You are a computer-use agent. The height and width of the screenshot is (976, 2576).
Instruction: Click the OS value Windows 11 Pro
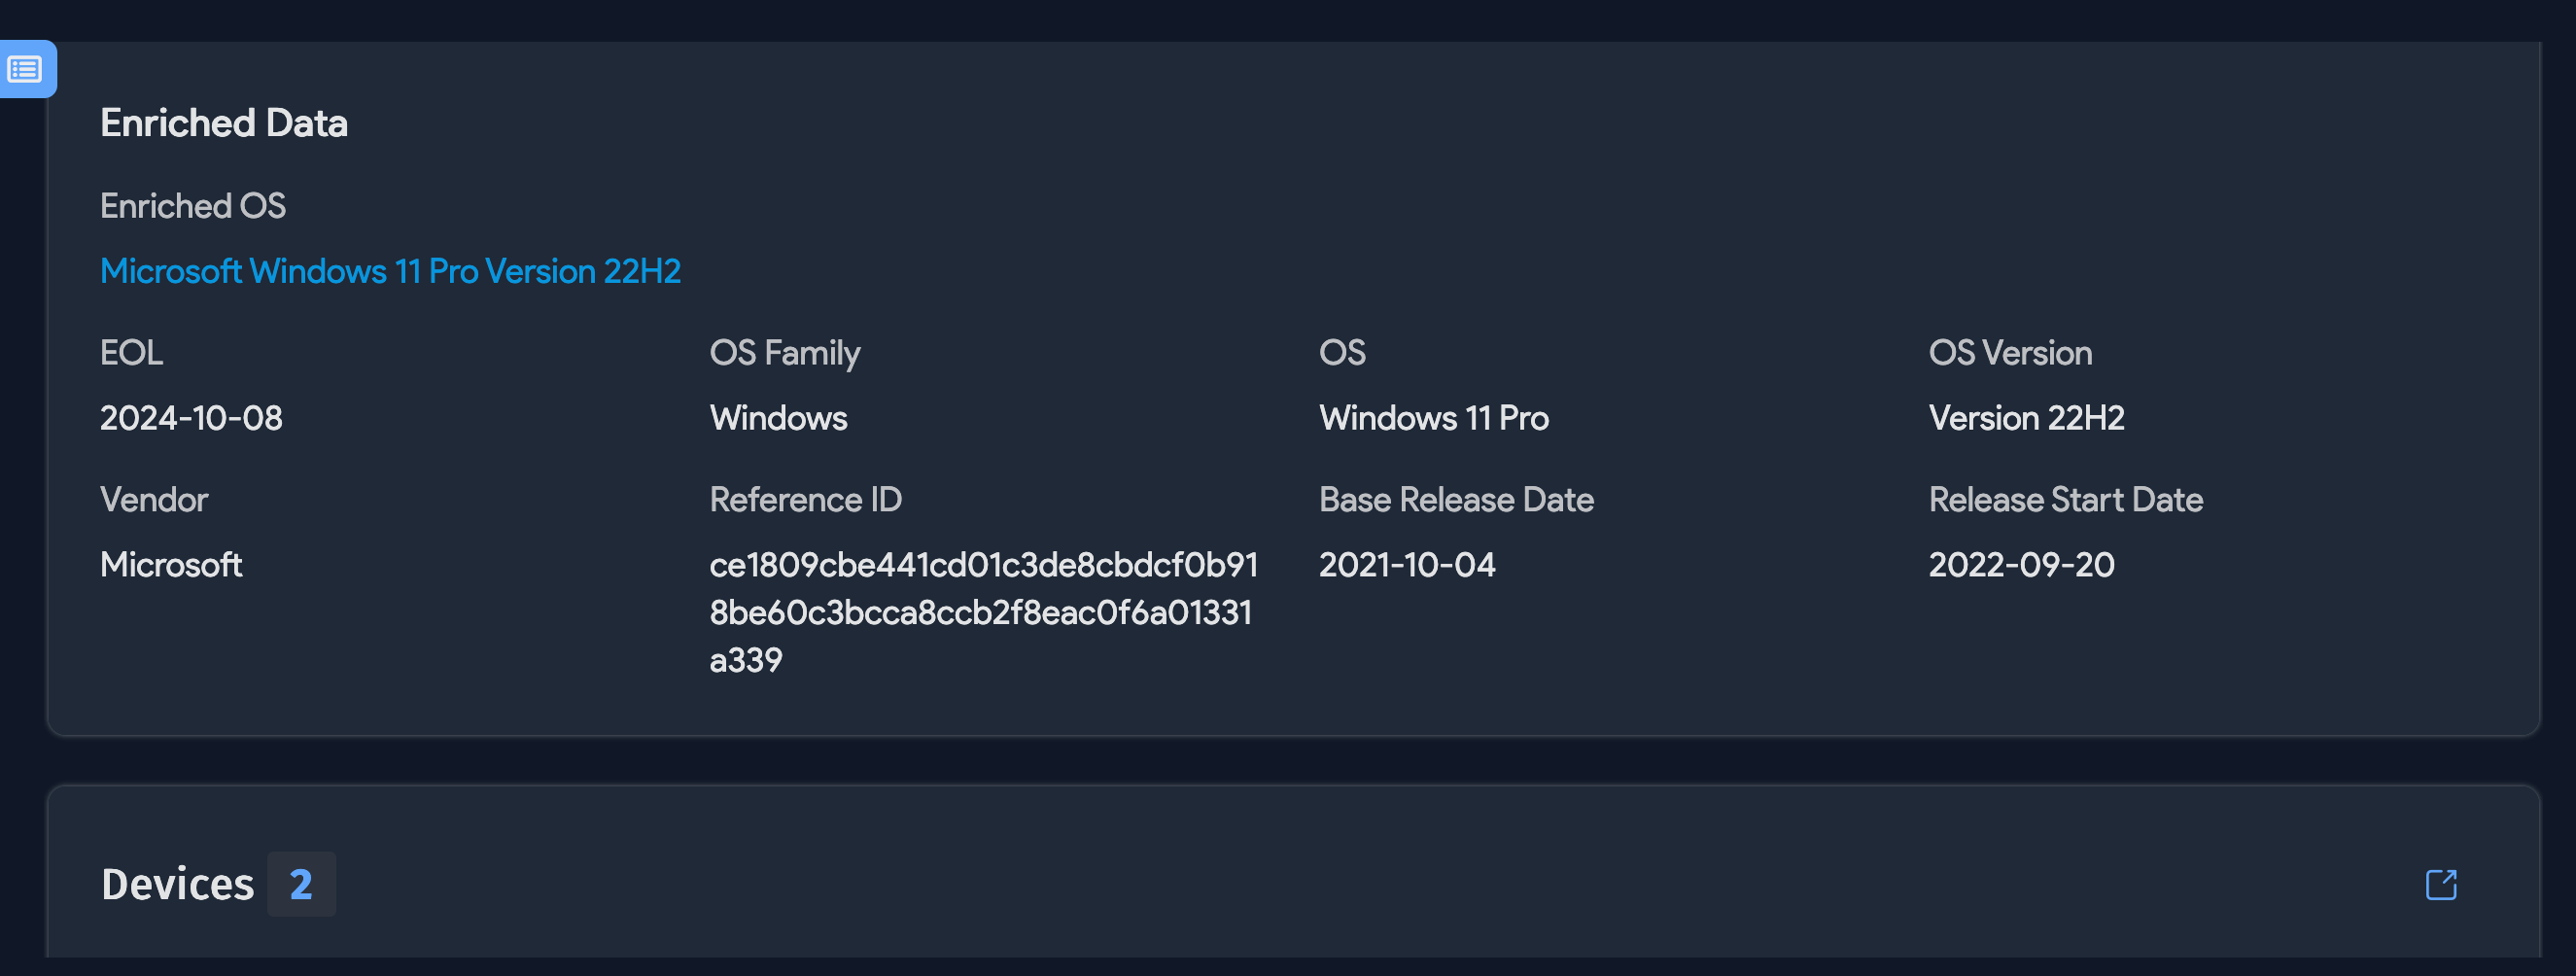pos(1434,418)
